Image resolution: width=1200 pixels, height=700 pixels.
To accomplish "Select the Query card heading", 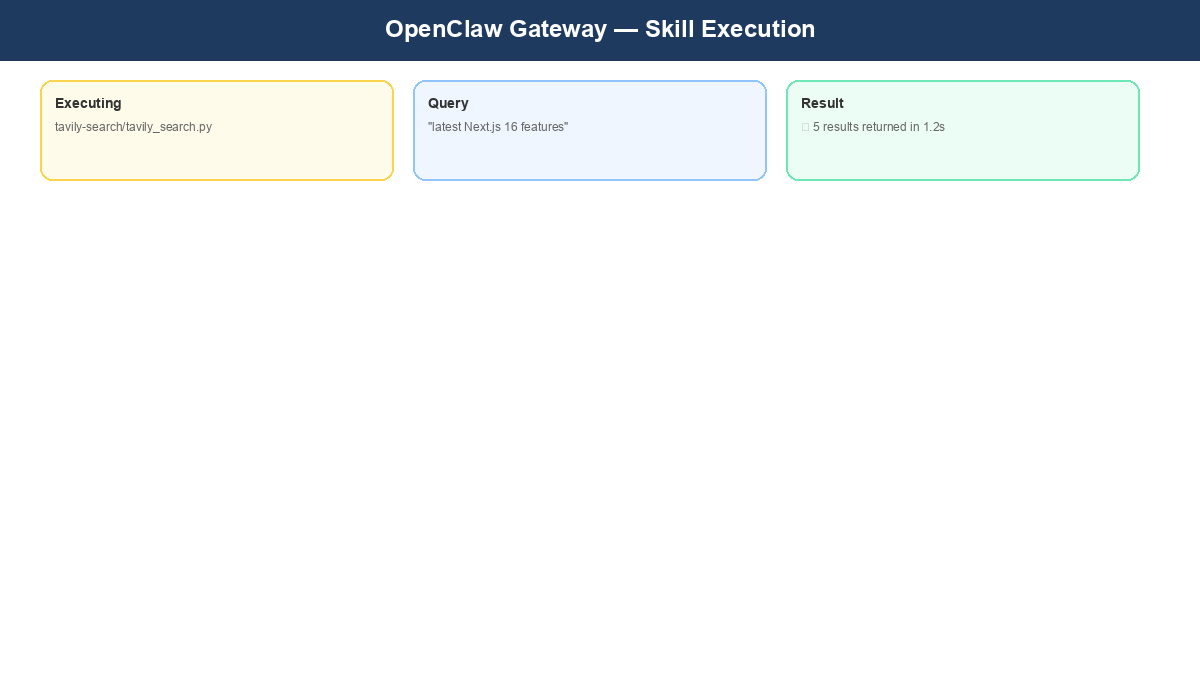I will coord(448,103).
